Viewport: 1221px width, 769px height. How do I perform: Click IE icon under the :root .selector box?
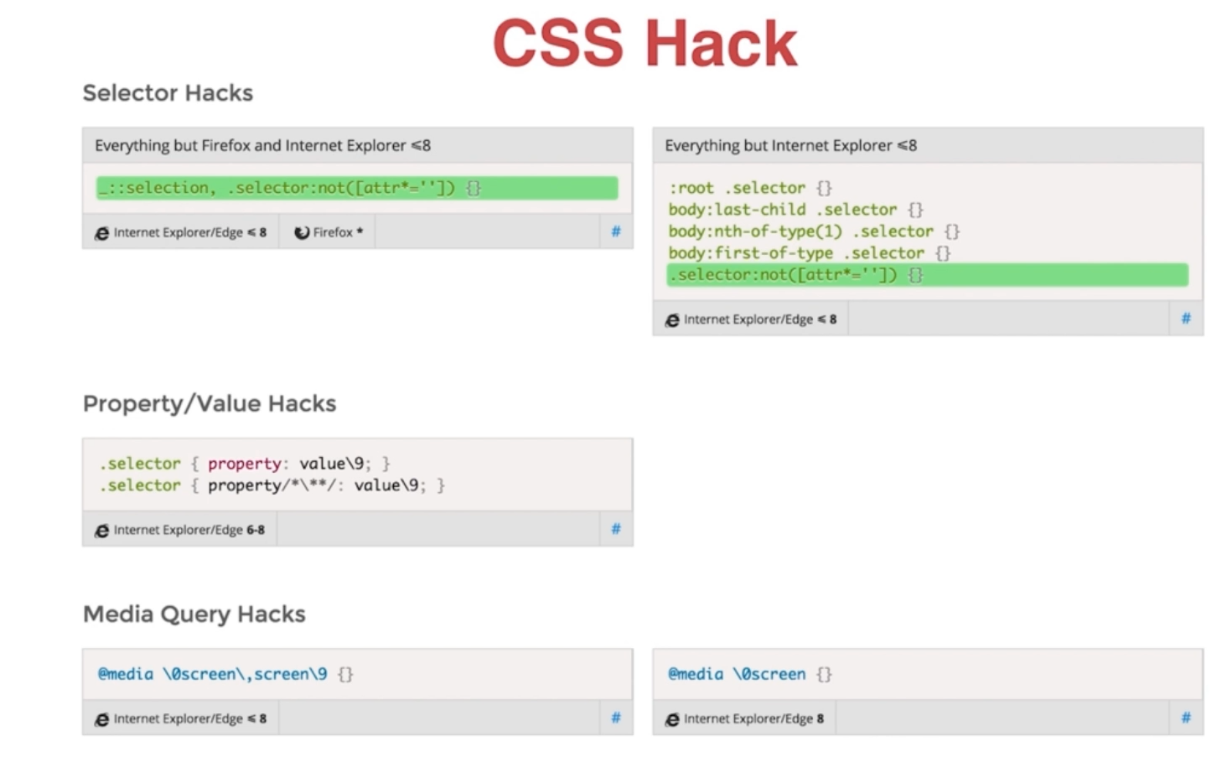(x=672, y=320)
